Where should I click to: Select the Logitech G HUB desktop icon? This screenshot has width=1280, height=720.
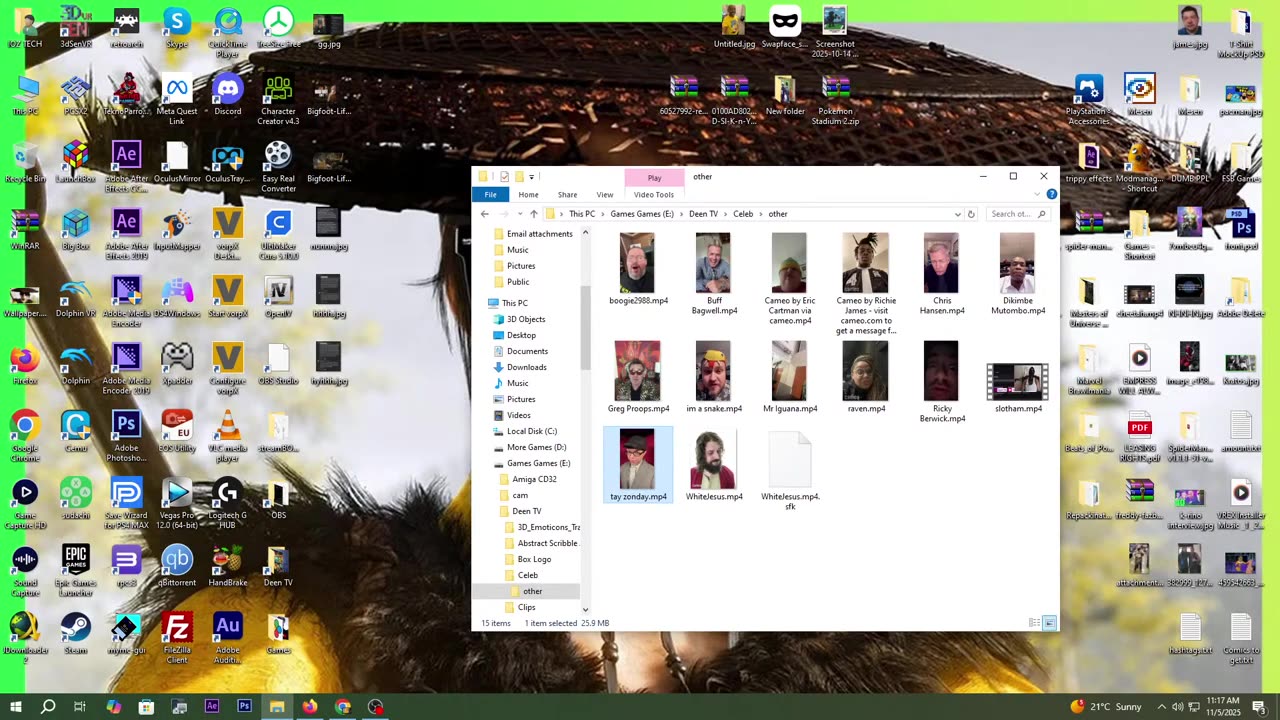click(228, 504)
